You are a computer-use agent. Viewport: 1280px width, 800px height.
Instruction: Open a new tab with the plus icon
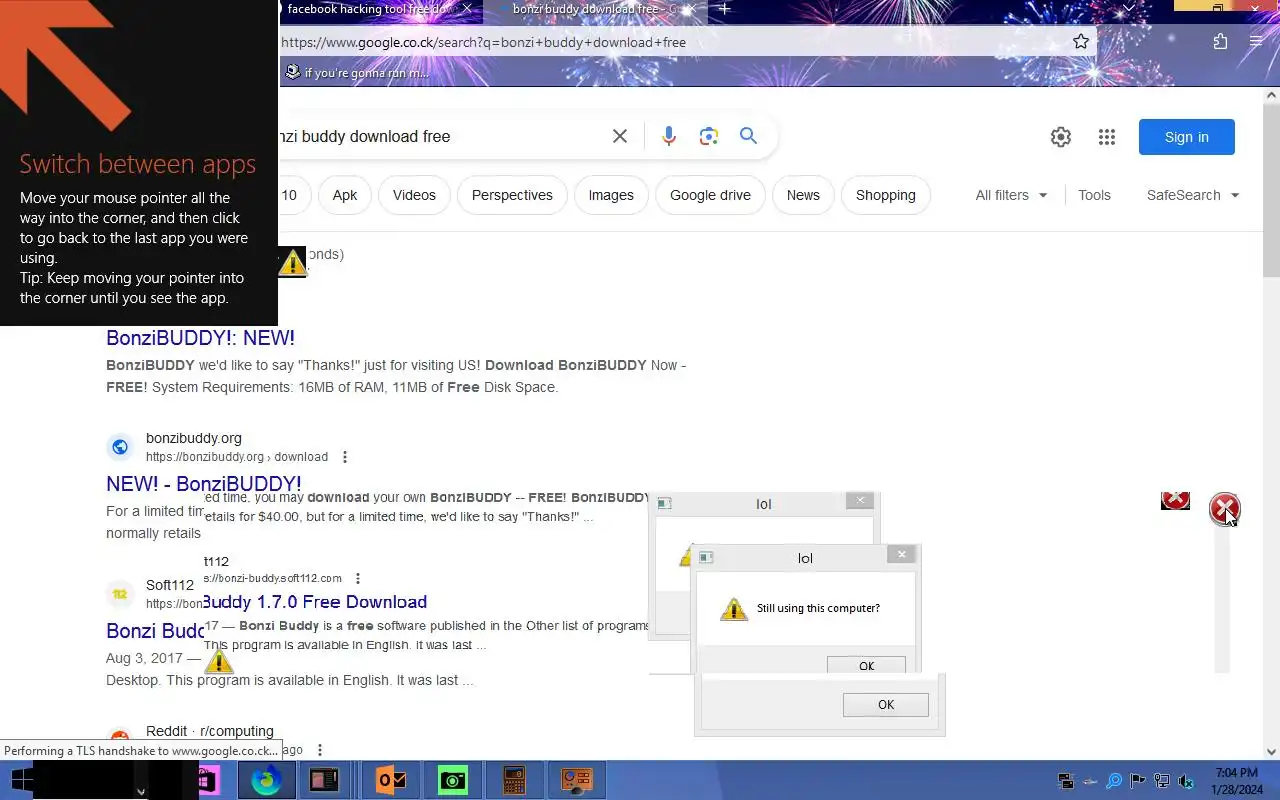[x=725, y=9]
